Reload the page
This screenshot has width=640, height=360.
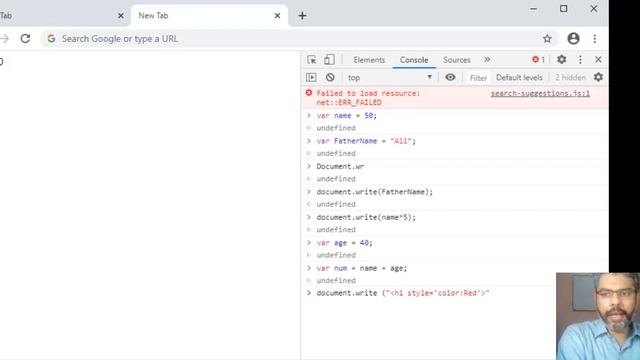[25, 39]
